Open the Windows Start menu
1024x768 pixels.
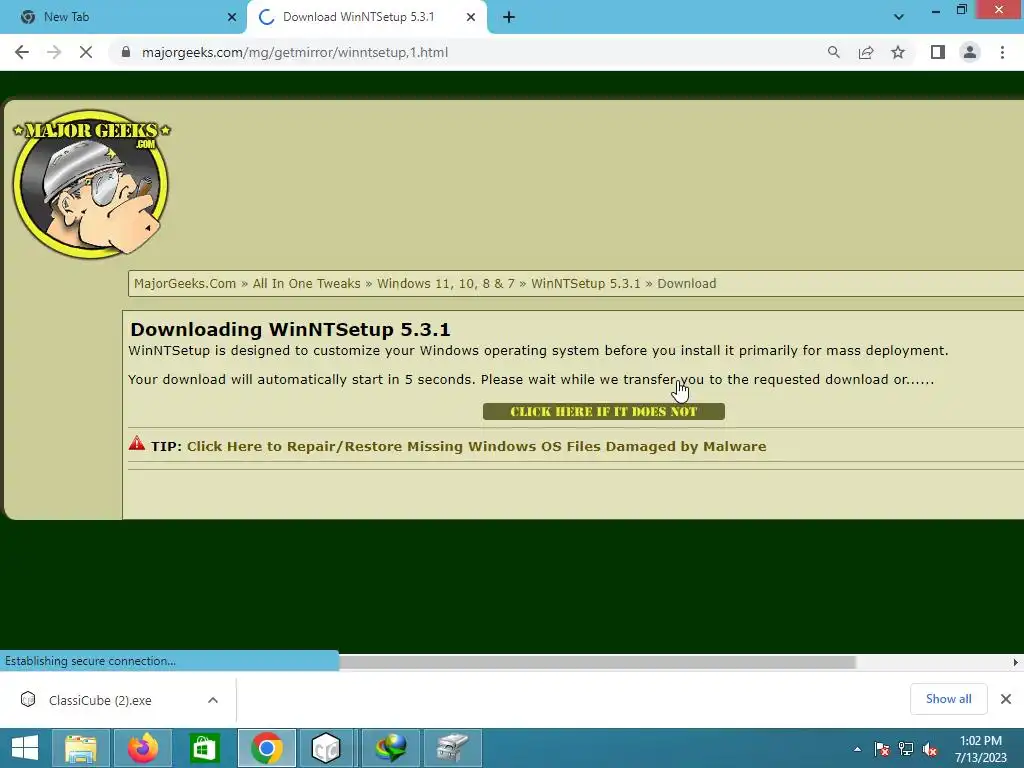[x=25, y=748]
